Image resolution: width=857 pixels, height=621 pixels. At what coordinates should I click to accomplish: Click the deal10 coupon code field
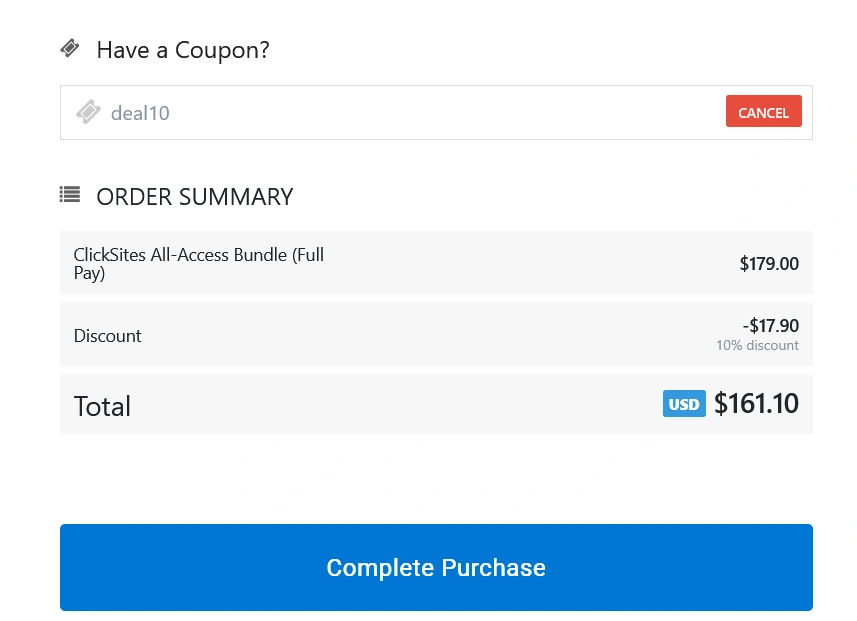tap(300, 113)
